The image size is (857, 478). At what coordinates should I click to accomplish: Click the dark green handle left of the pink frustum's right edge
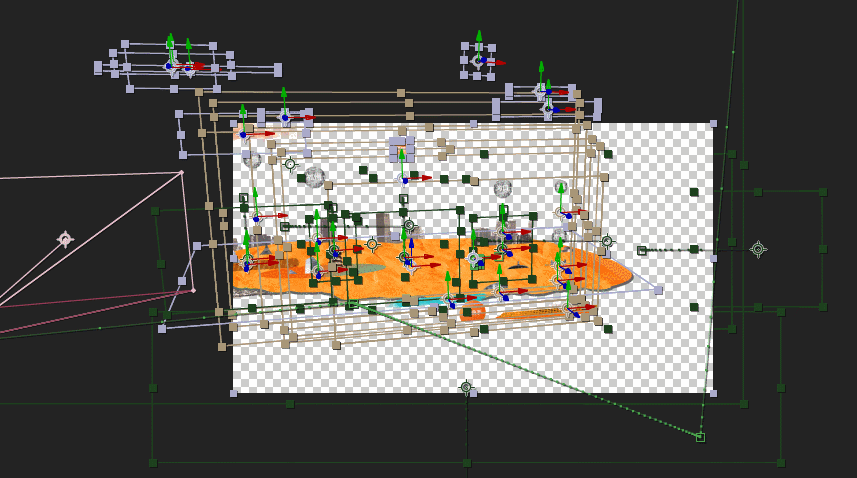(155, 211)
